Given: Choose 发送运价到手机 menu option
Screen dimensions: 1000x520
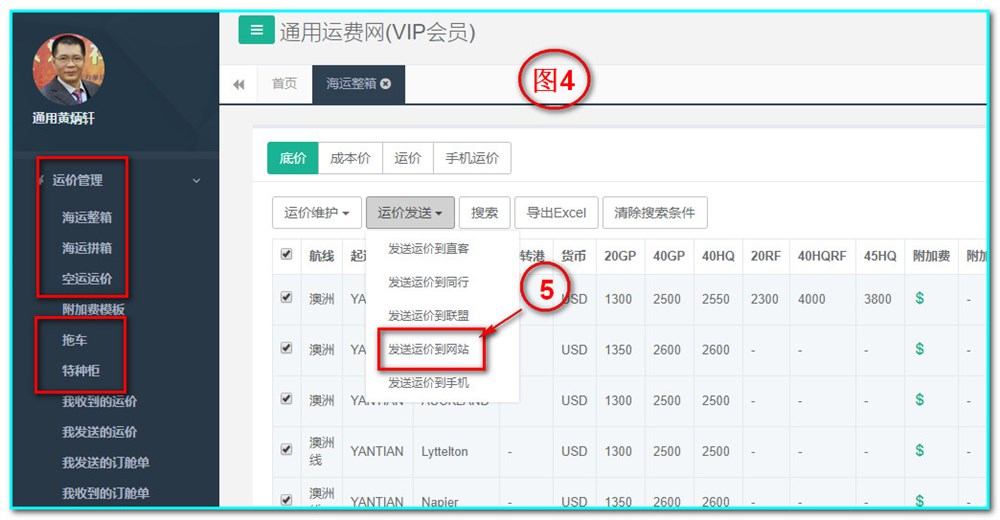Looking at the screenshot, I should point(428,383).
